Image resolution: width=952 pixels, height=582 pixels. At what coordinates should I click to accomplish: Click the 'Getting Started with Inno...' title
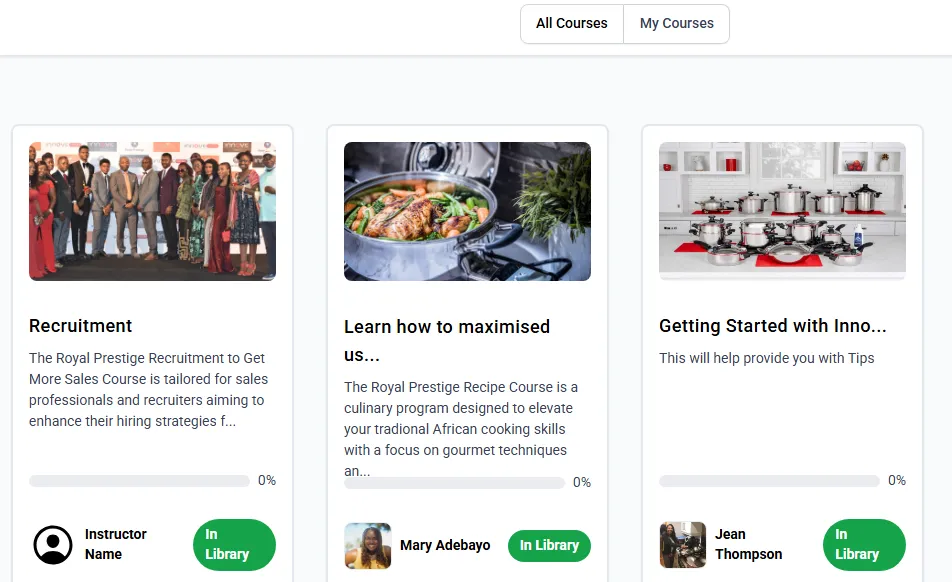[x=772, y=326]
